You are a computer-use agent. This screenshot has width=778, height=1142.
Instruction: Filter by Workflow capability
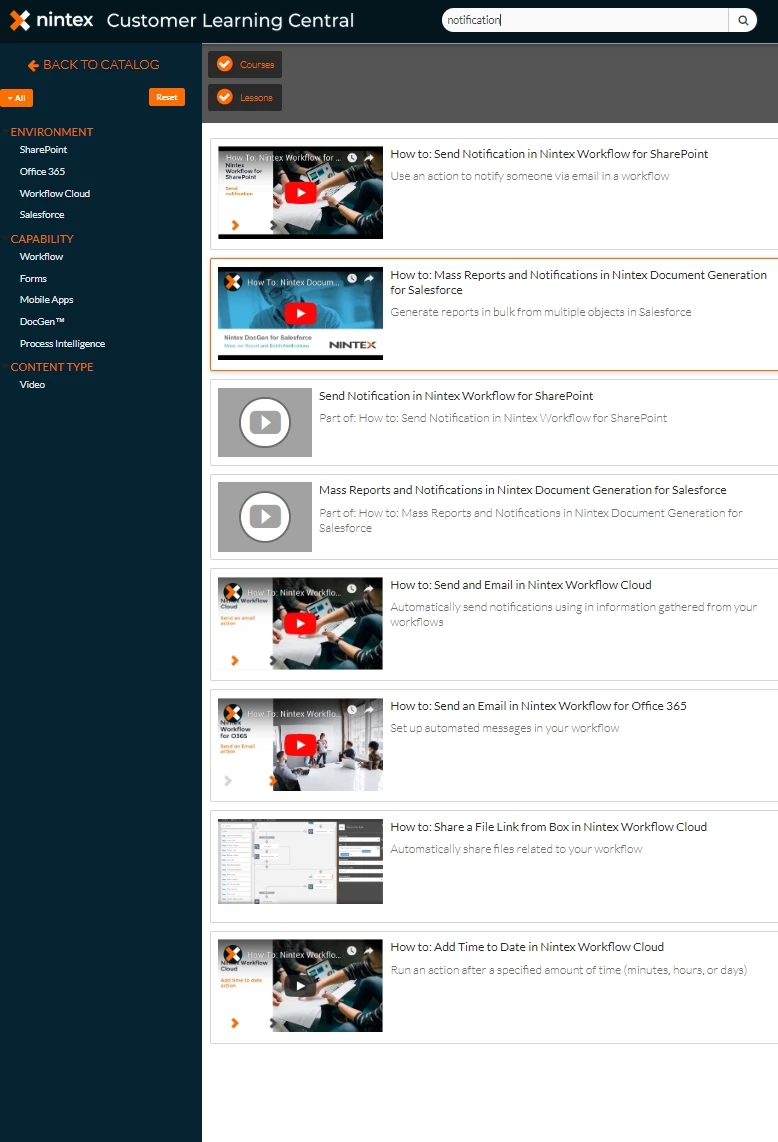tap(42, 256)
